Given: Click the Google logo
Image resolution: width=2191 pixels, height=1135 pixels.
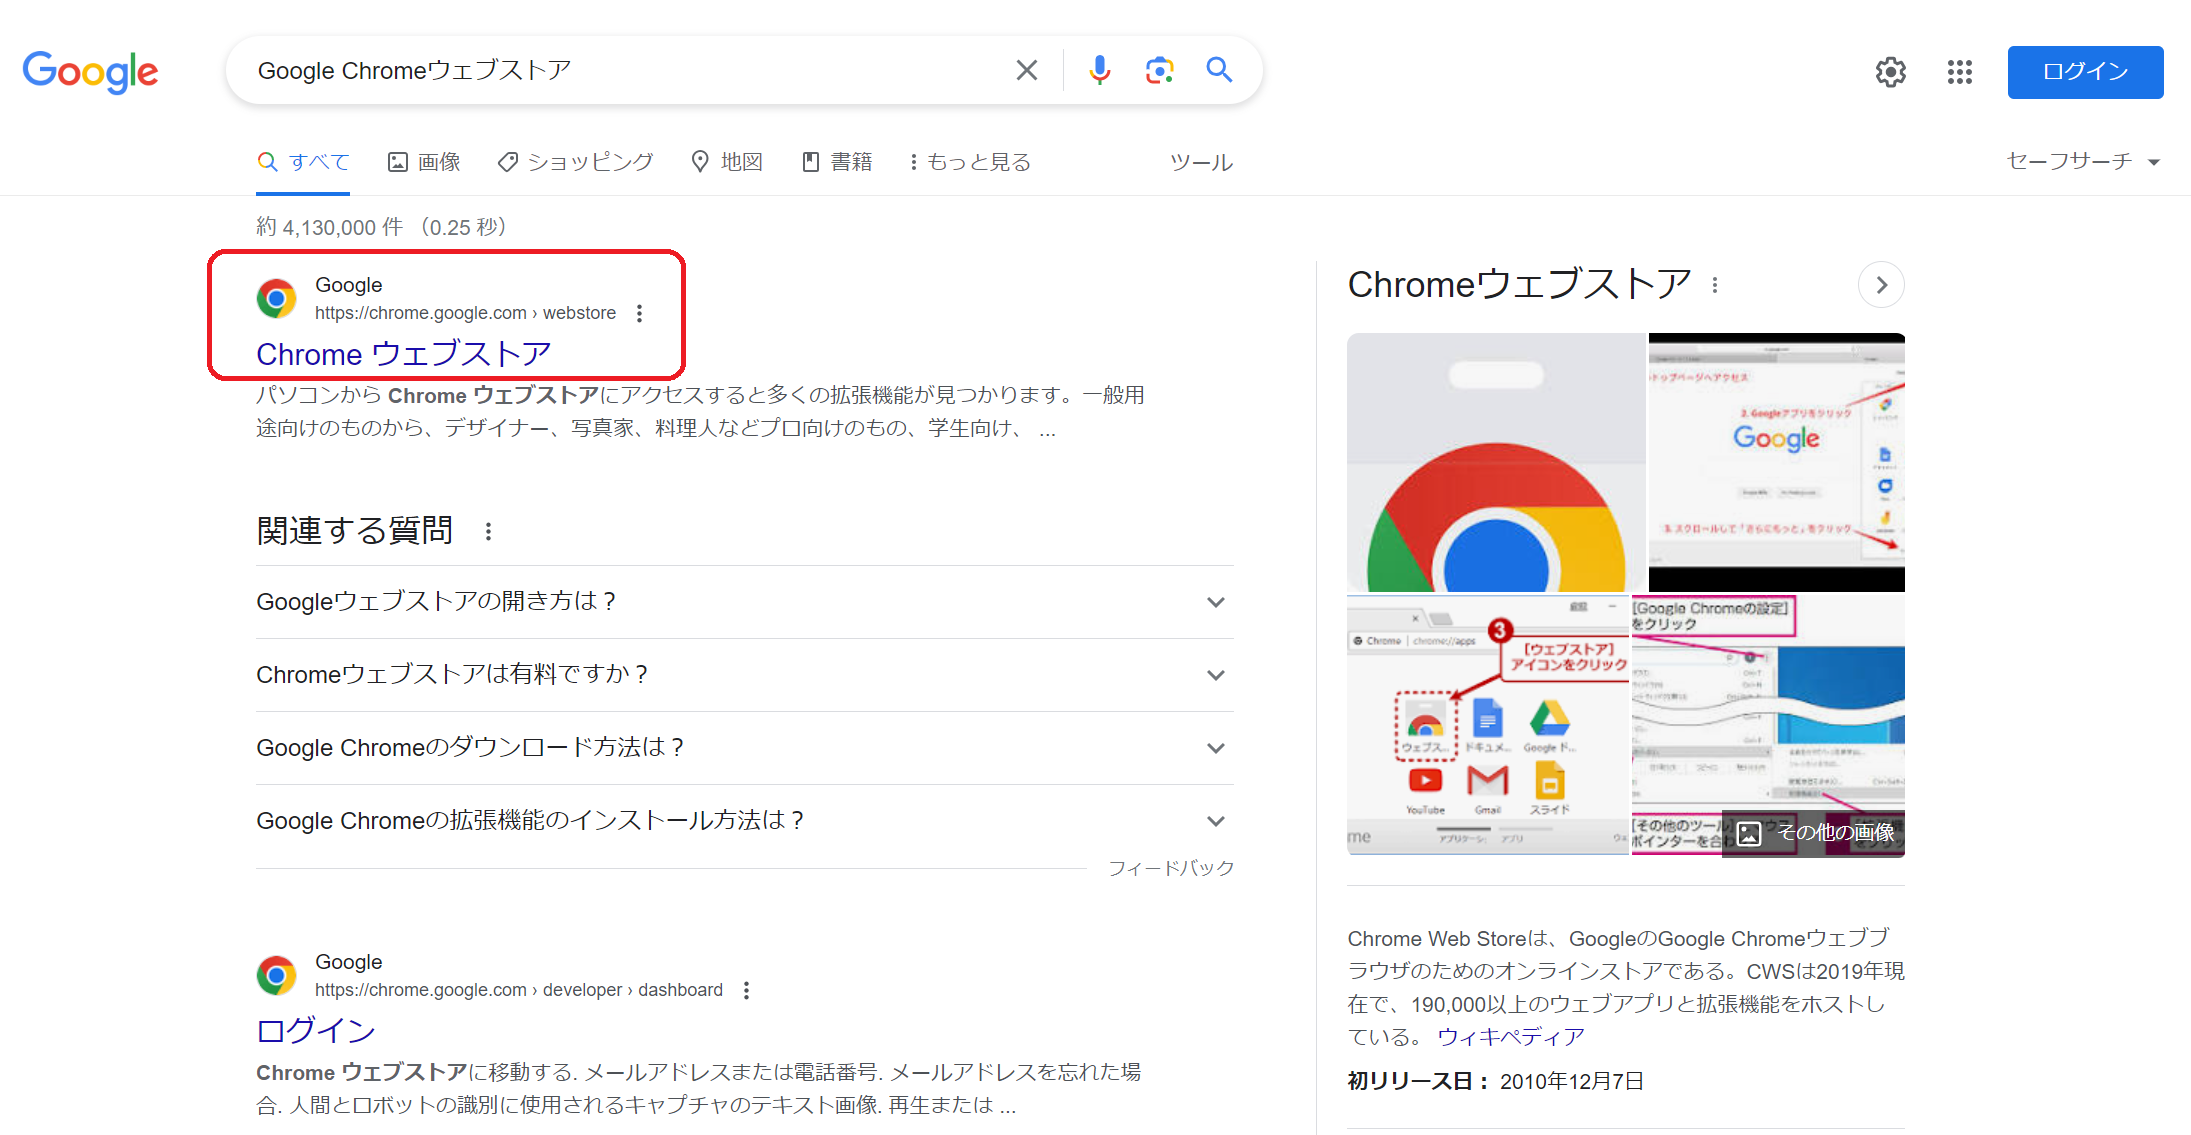Looking at the screenshot, I should pyautogui.click(x=90, y=71).
